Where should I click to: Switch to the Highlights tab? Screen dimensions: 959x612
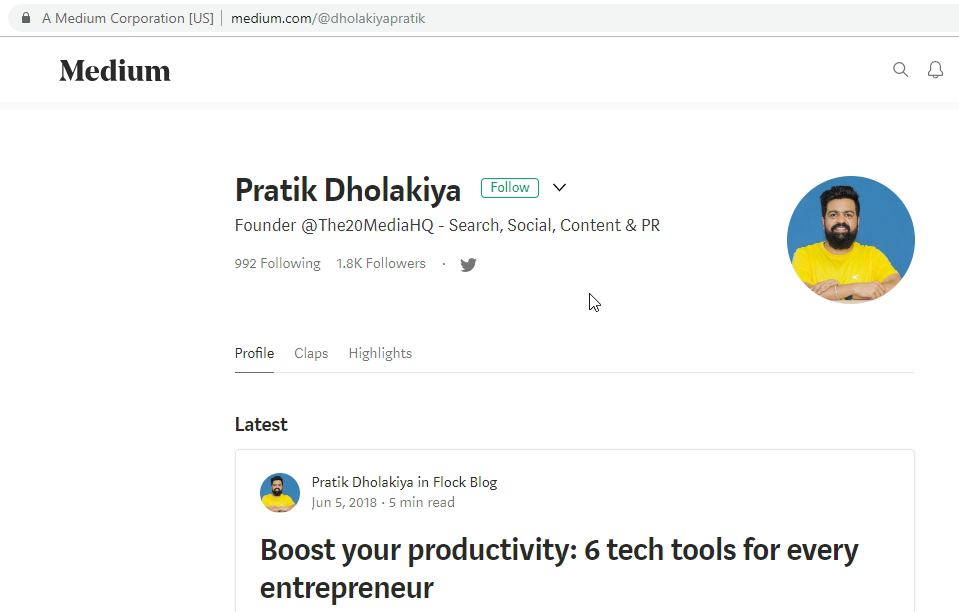(380, 353)
